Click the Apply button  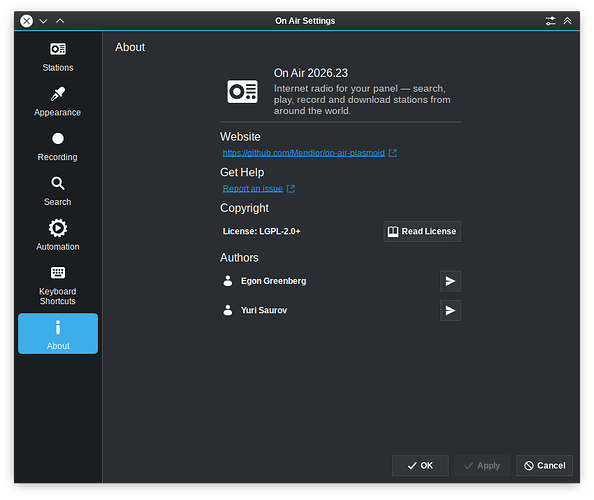482,466
